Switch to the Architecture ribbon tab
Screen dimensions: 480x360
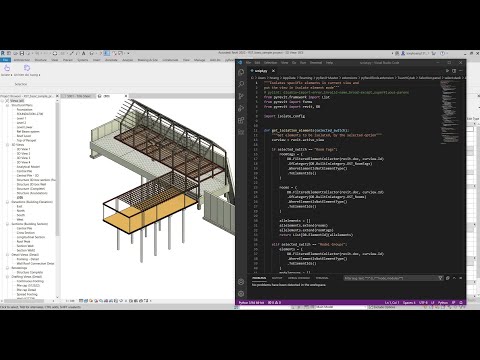(22, 60)
